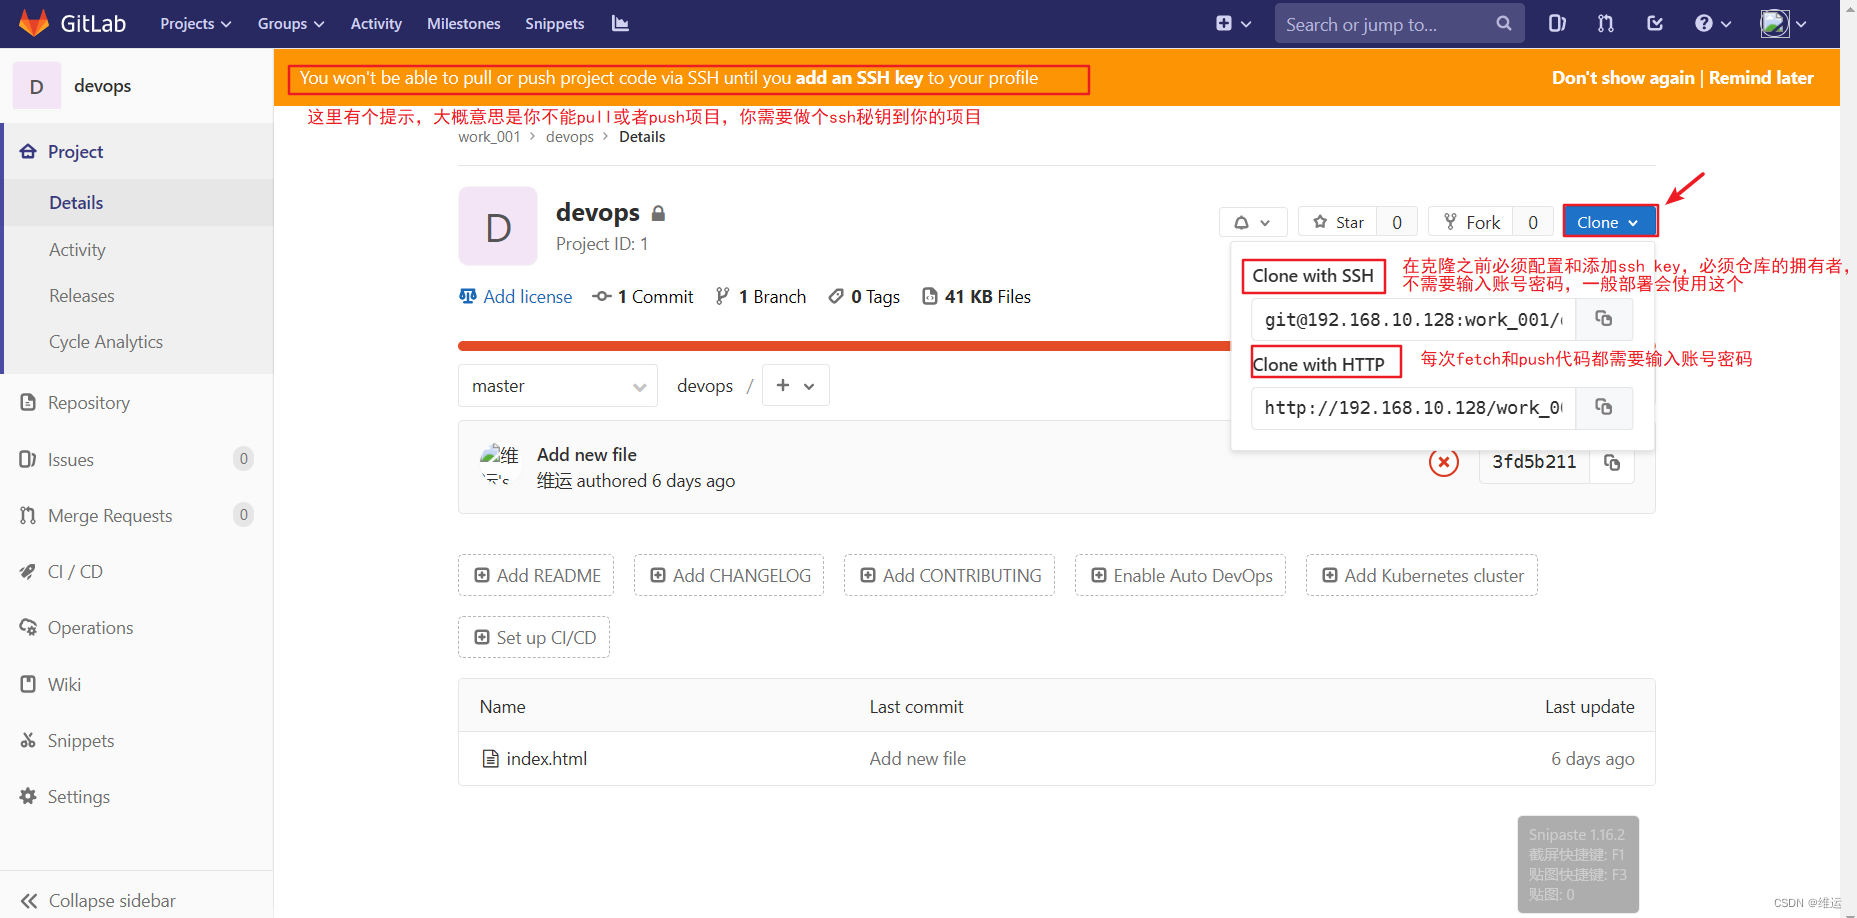Toggle the Clone dropdown button
Screen dimensions: 1857x918
[x=1609, y=222]
